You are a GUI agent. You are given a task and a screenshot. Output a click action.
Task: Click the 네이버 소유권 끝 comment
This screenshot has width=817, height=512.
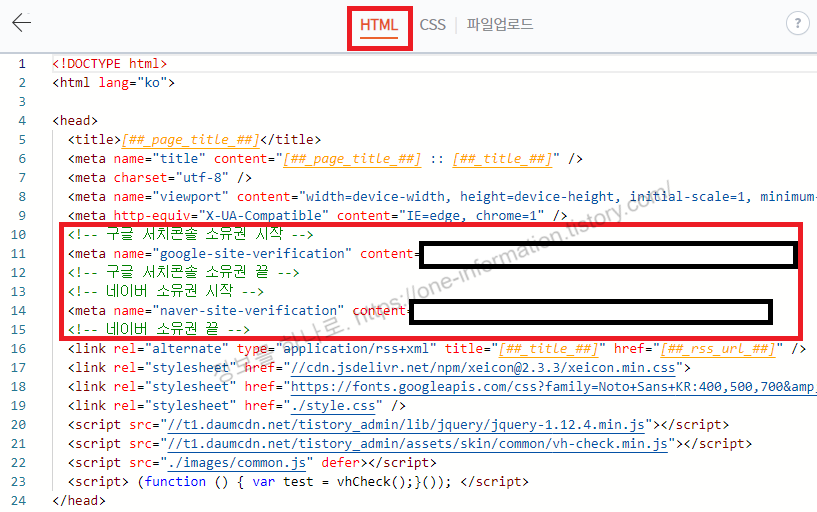[x=159, y=329]
